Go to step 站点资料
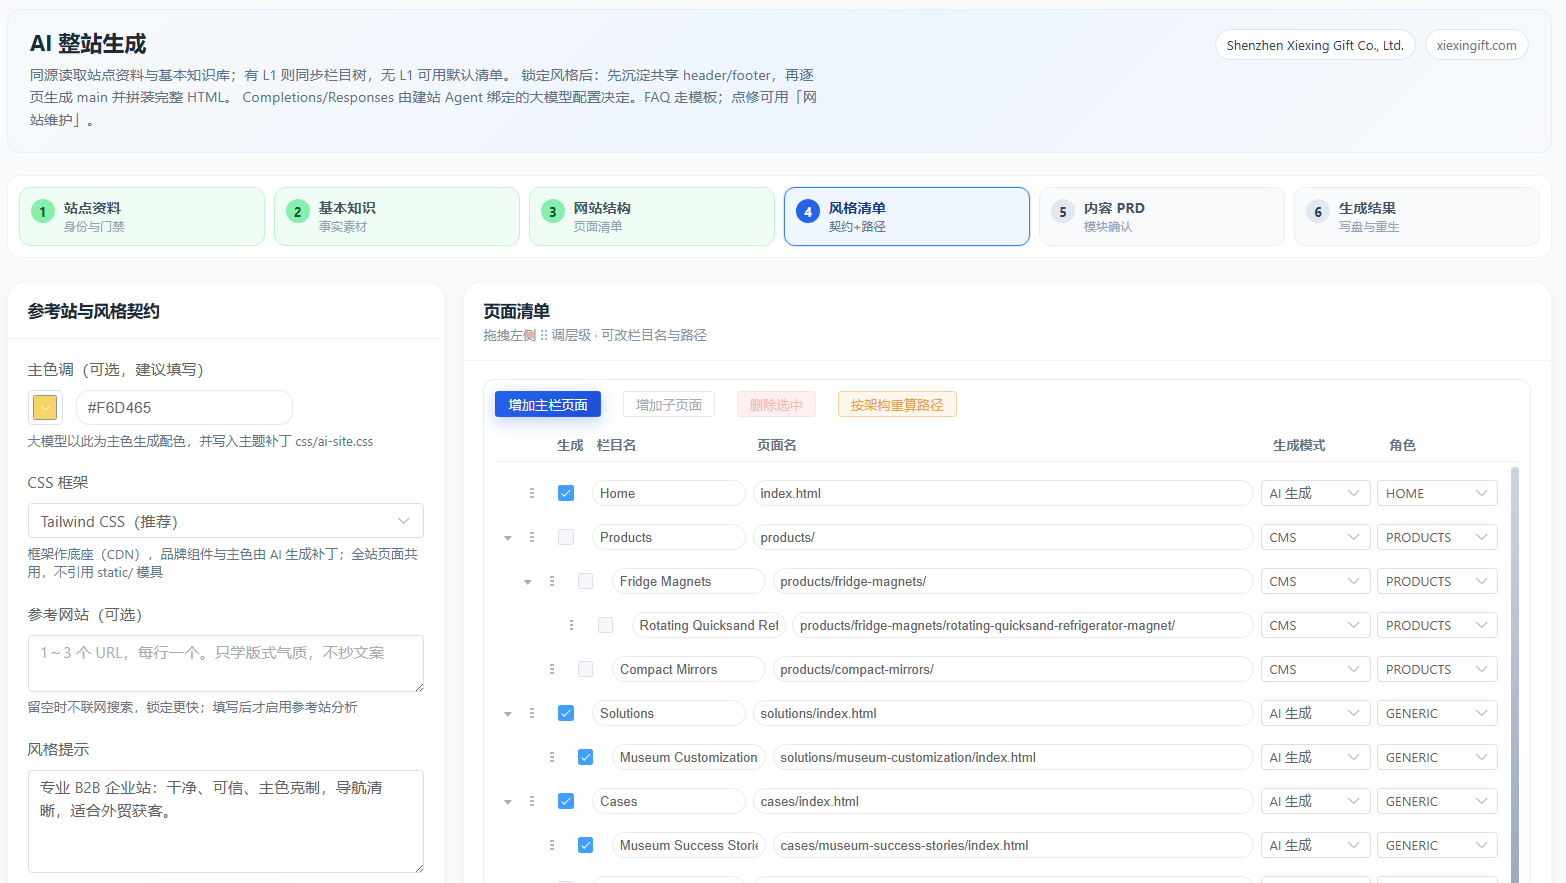Viewport: 1566px width, 883px height. (142, 216)
